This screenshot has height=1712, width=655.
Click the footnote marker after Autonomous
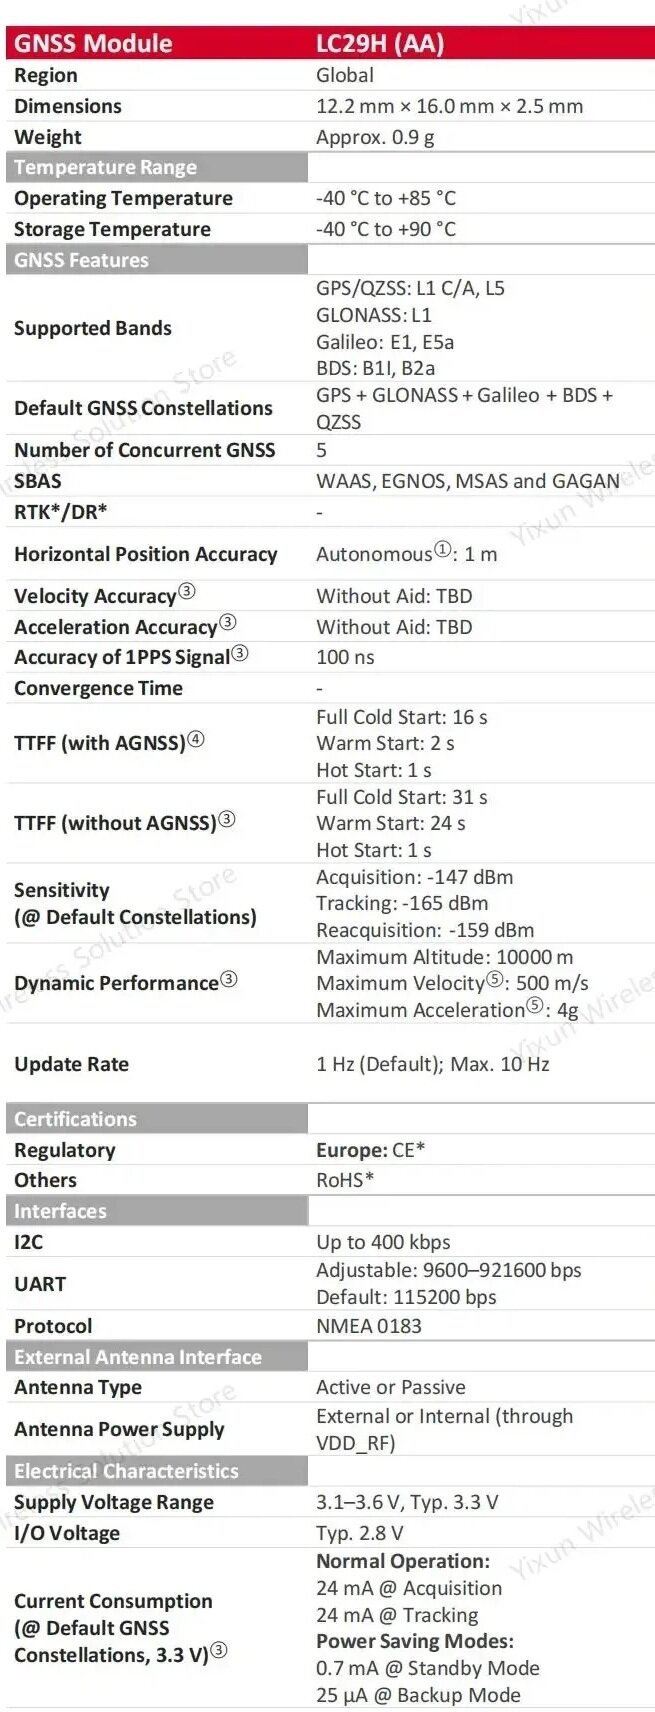[442, 550]
